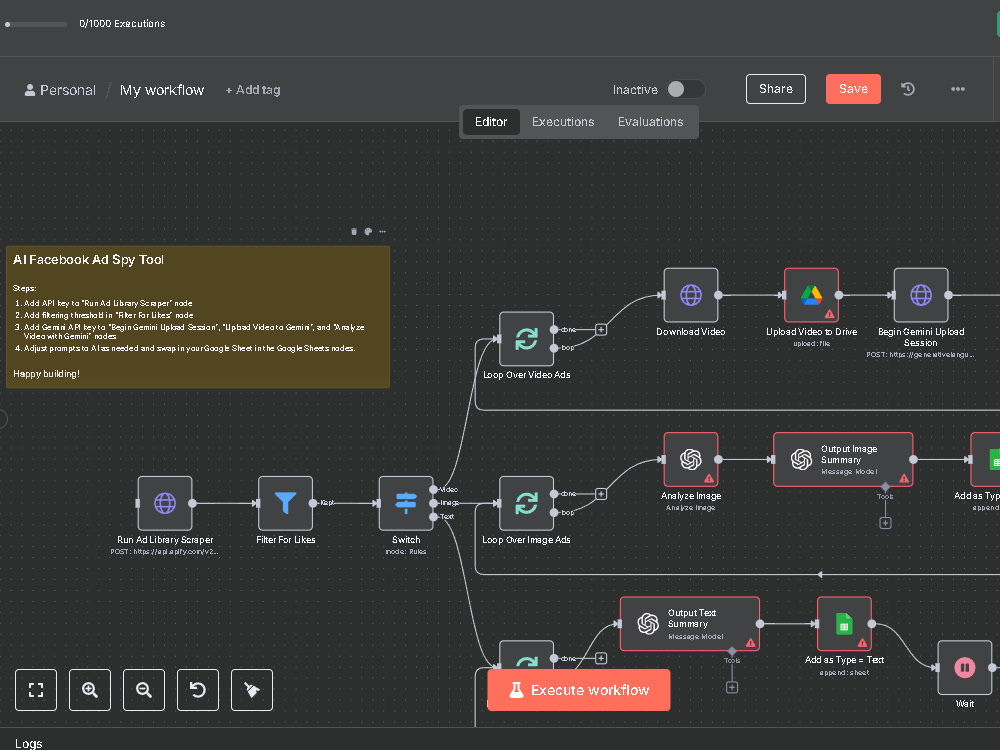
Task: Click the 'Happy building!' note text
Action: point(47,374)
